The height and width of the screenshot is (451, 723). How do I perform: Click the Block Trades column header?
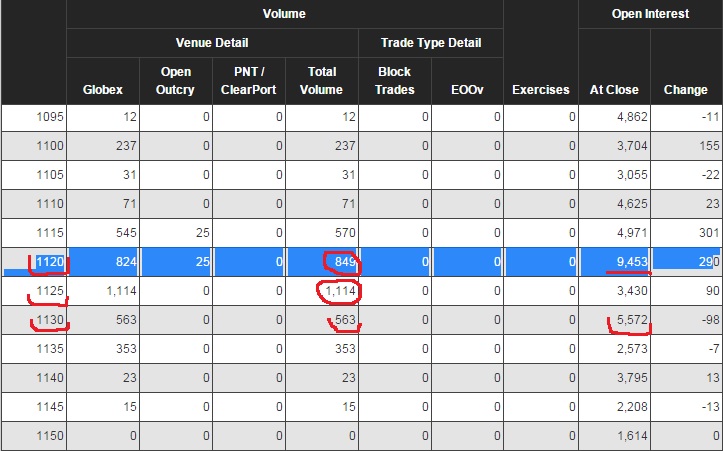click(x=395, y=81)
